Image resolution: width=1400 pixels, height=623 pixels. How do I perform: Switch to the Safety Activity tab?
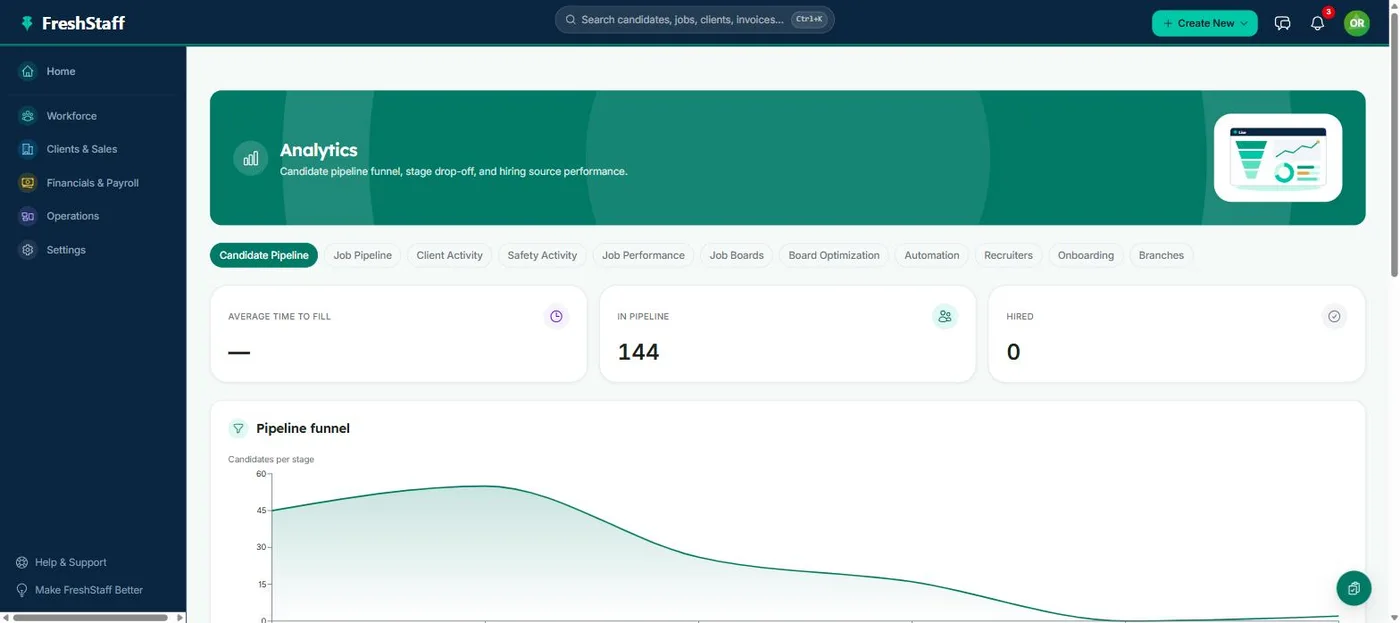point(542,255)
